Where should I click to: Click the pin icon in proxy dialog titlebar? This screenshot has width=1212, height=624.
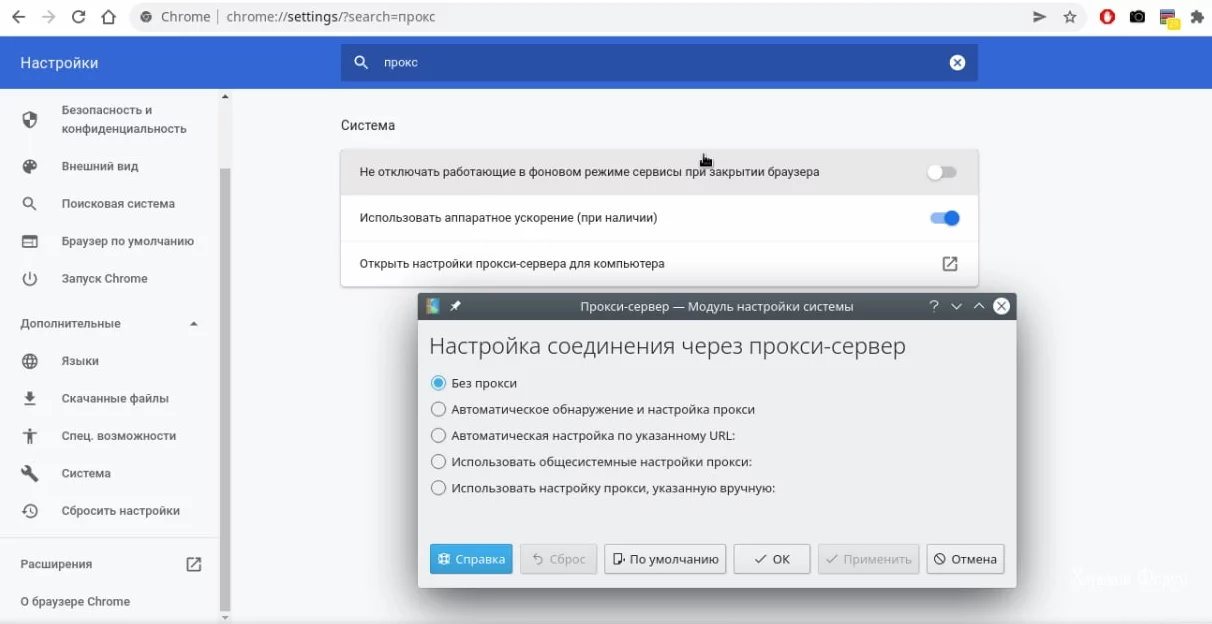pyautogui.click(x=455, y=306)
